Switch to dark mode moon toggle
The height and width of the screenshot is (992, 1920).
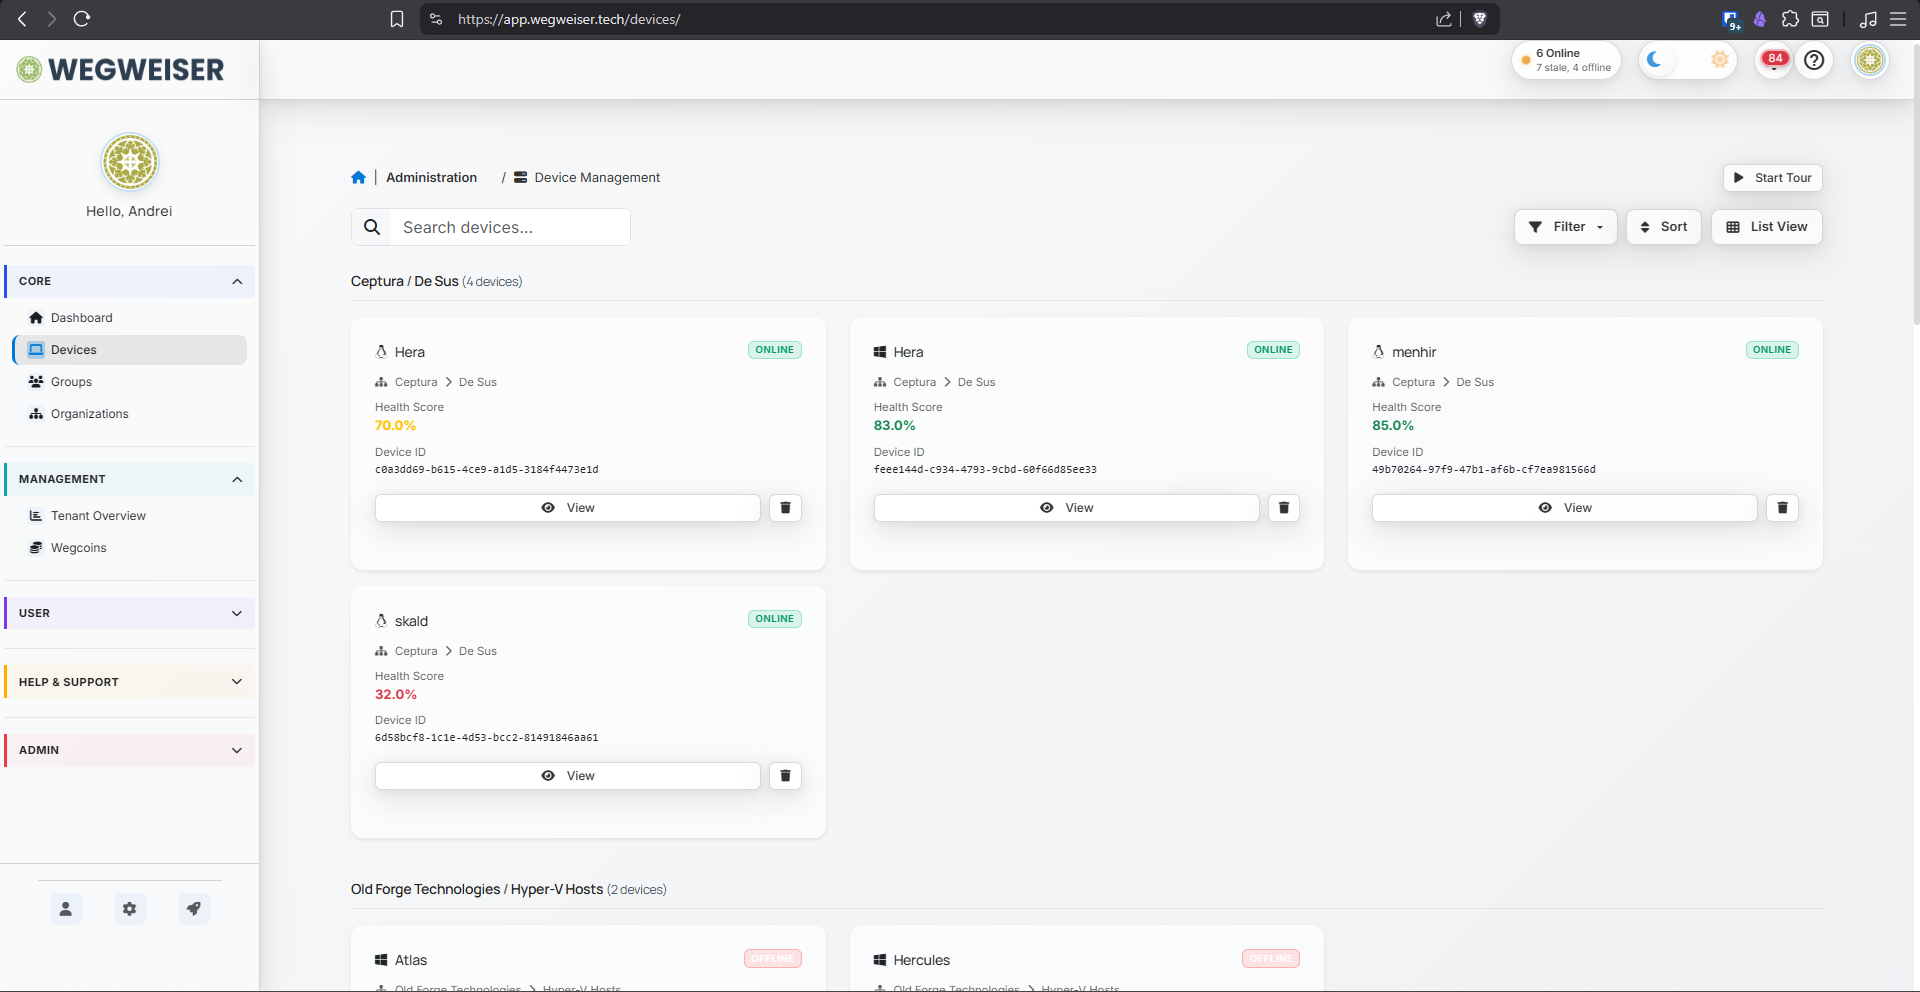coord(1655,60)
